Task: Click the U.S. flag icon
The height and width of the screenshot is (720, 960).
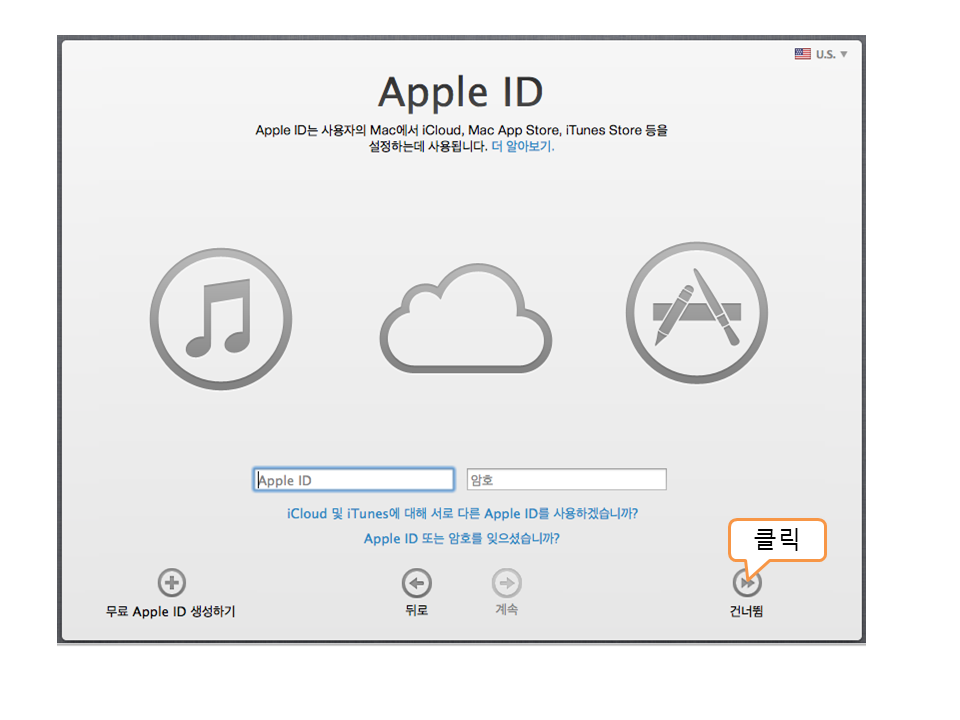Action: 803,54
